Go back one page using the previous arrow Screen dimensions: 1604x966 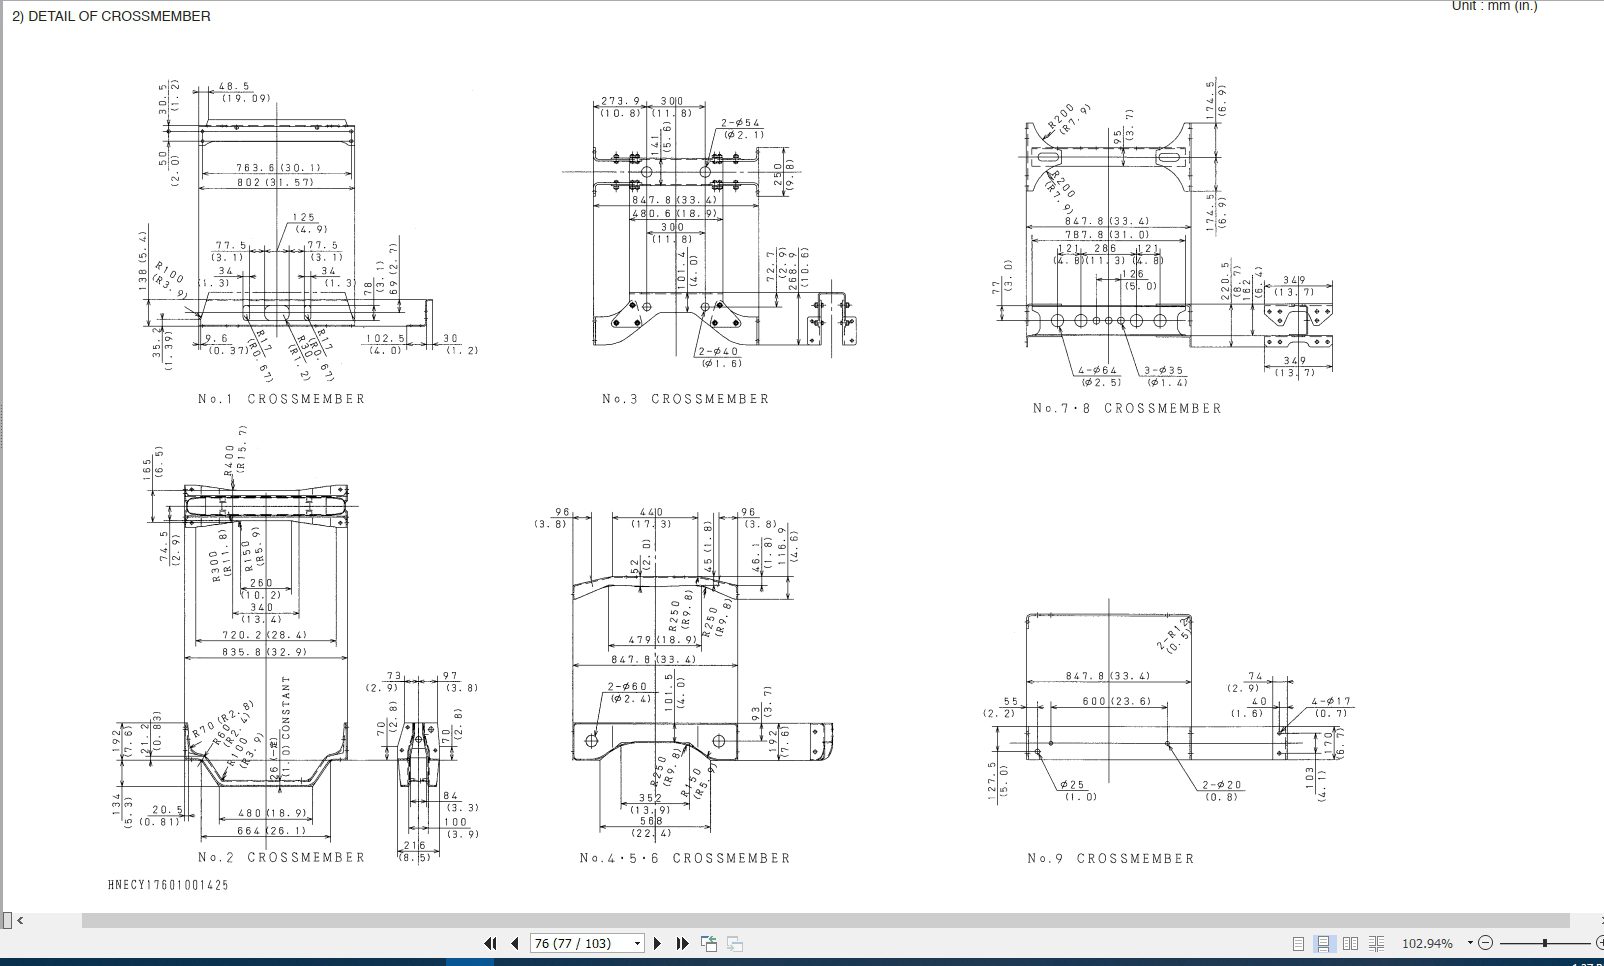515,943
